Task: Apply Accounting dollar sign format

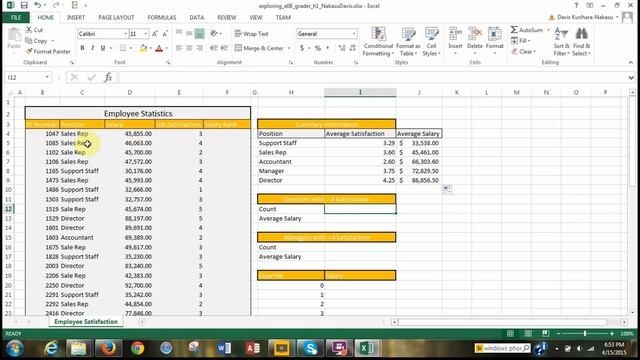Action: point(302,48)
